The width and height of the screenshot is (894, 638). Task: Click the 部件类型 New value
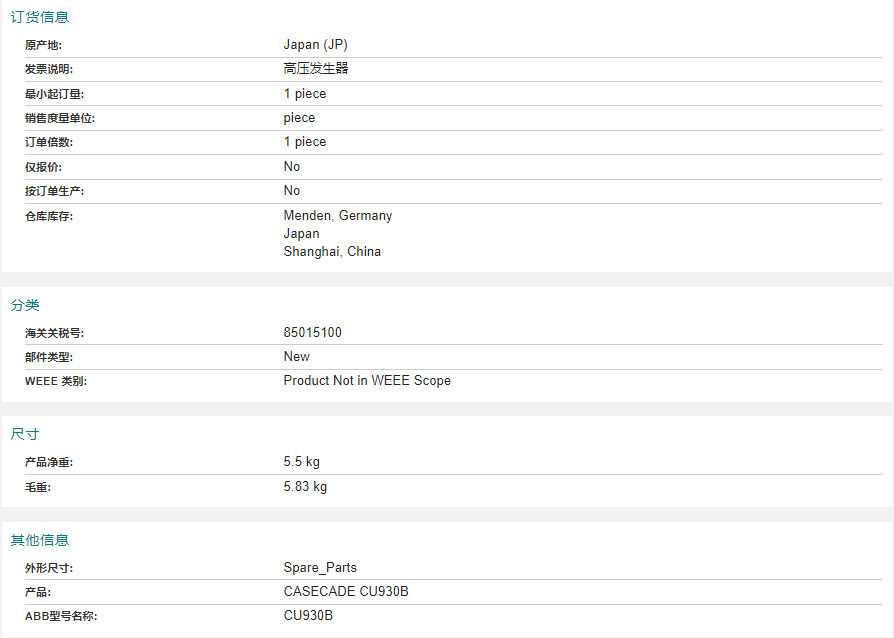296,356
